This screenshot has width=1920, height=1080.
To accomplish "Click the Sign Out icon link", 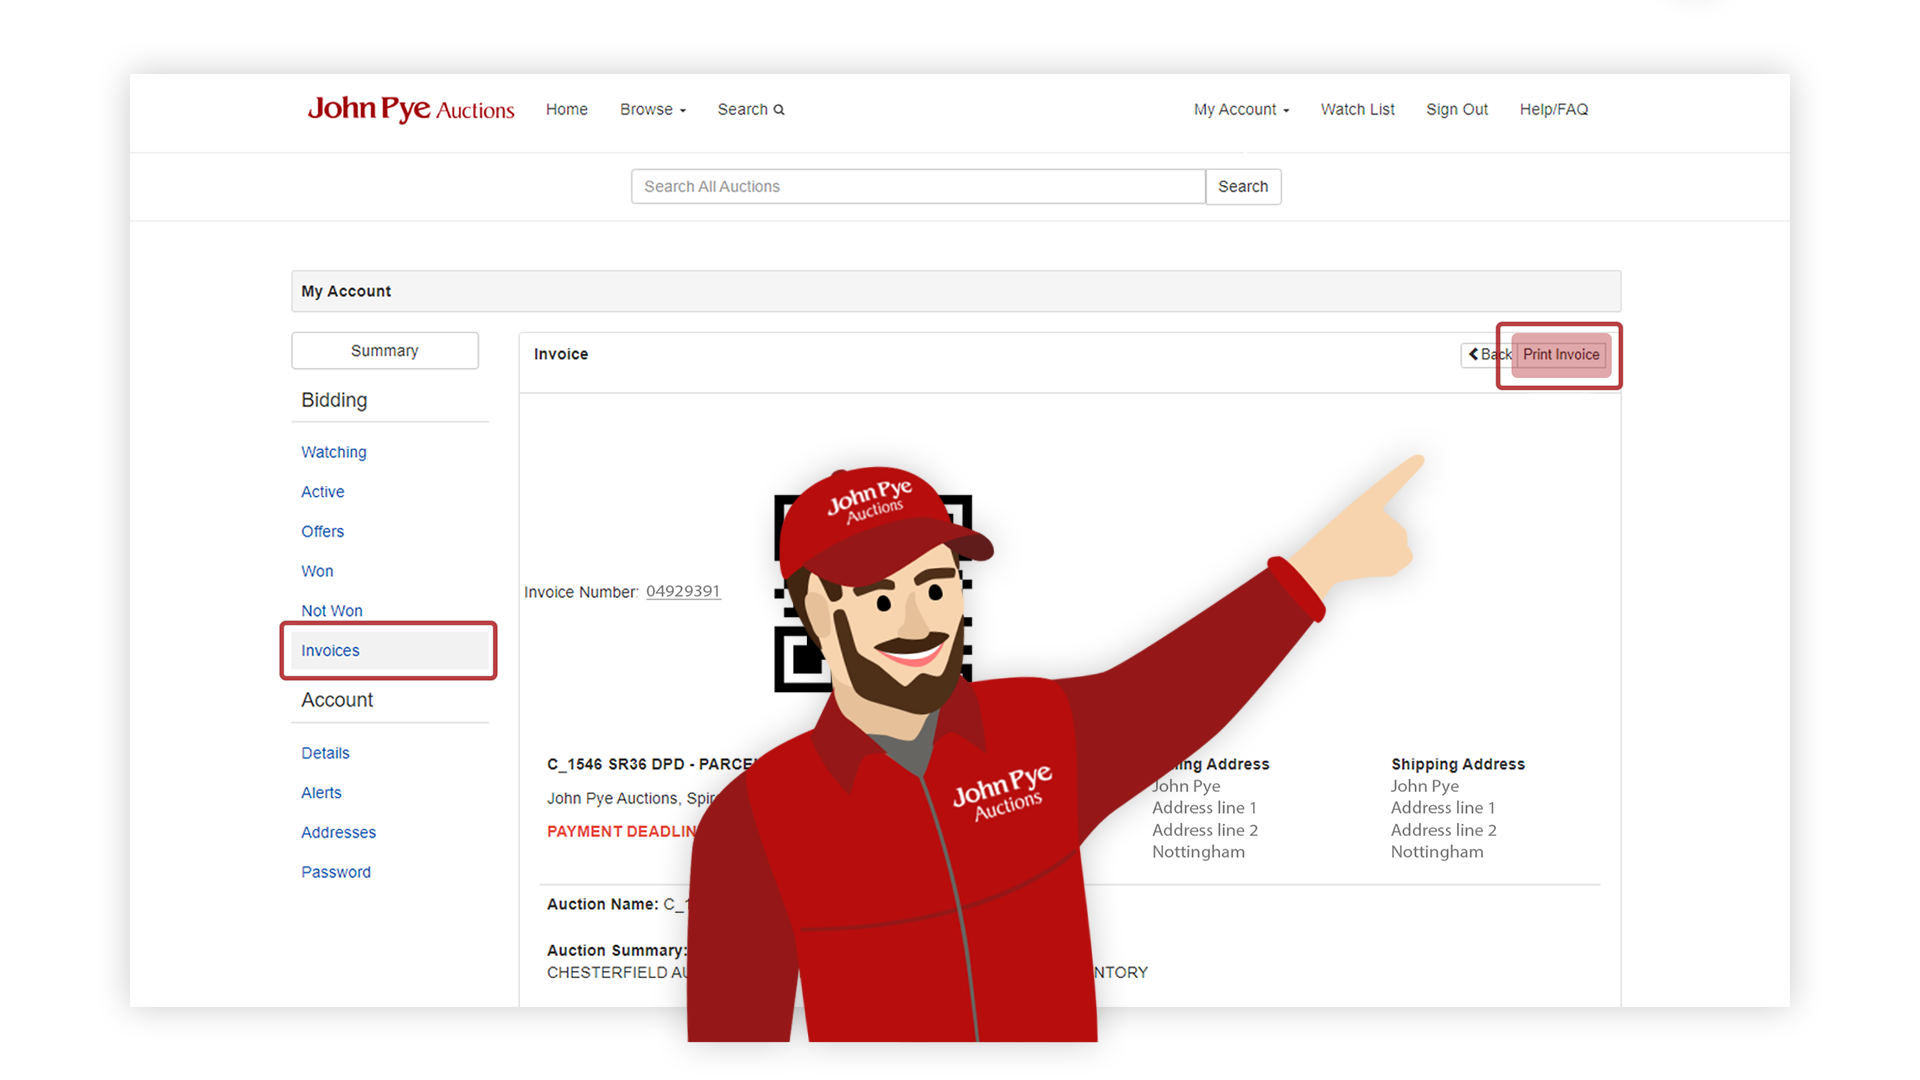I will coord(1455,109).
